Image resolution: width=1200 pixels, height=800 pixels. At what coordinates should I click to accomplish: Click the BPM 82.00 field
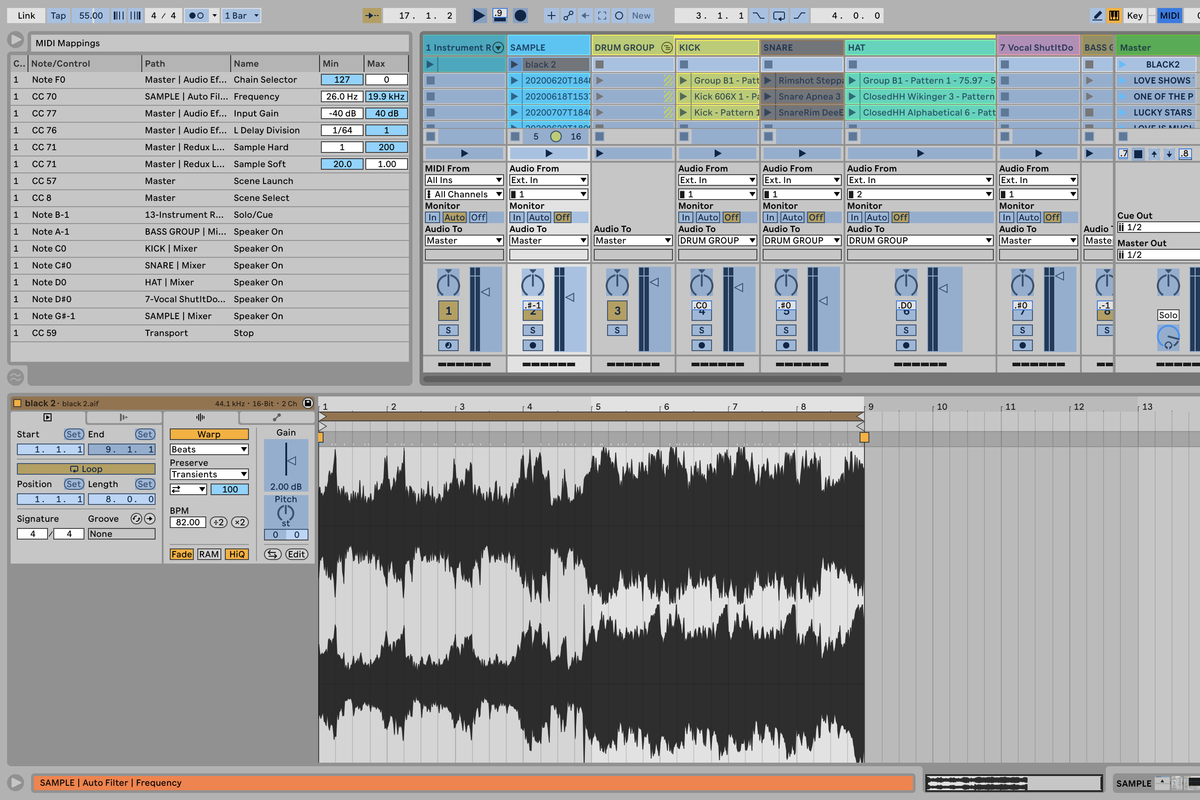click(187, 522)
